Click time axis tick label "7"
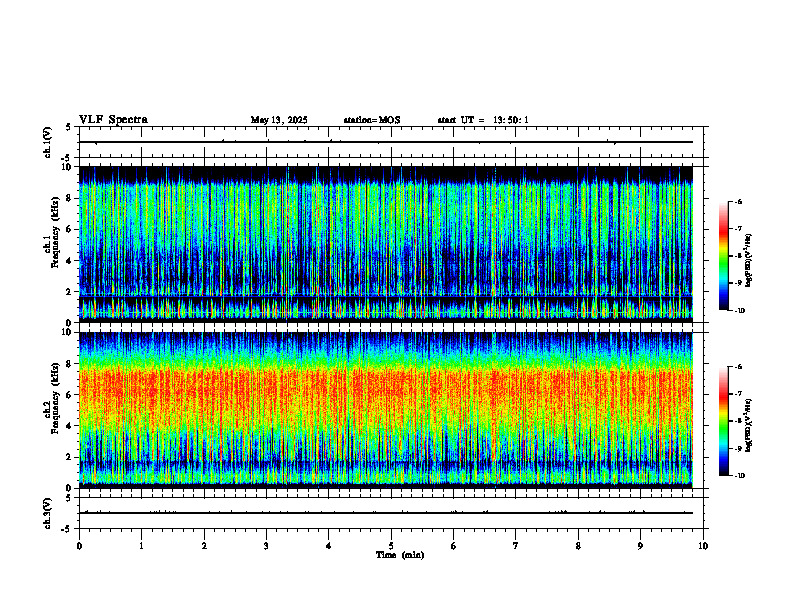 516,546
